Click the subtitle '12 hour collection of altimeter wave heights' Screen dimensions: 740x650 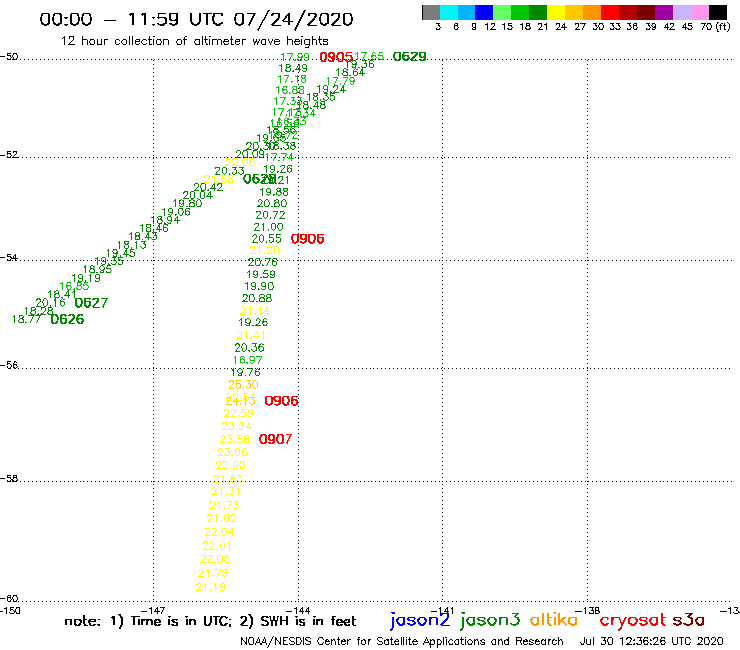[x=194, y=41]
